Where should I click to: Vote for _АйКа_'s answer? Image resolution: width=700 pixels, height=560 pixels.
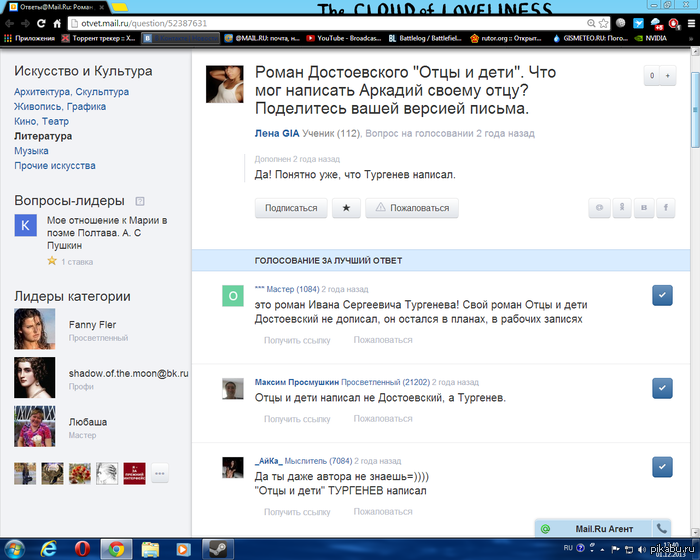click(x=662, y=467)
